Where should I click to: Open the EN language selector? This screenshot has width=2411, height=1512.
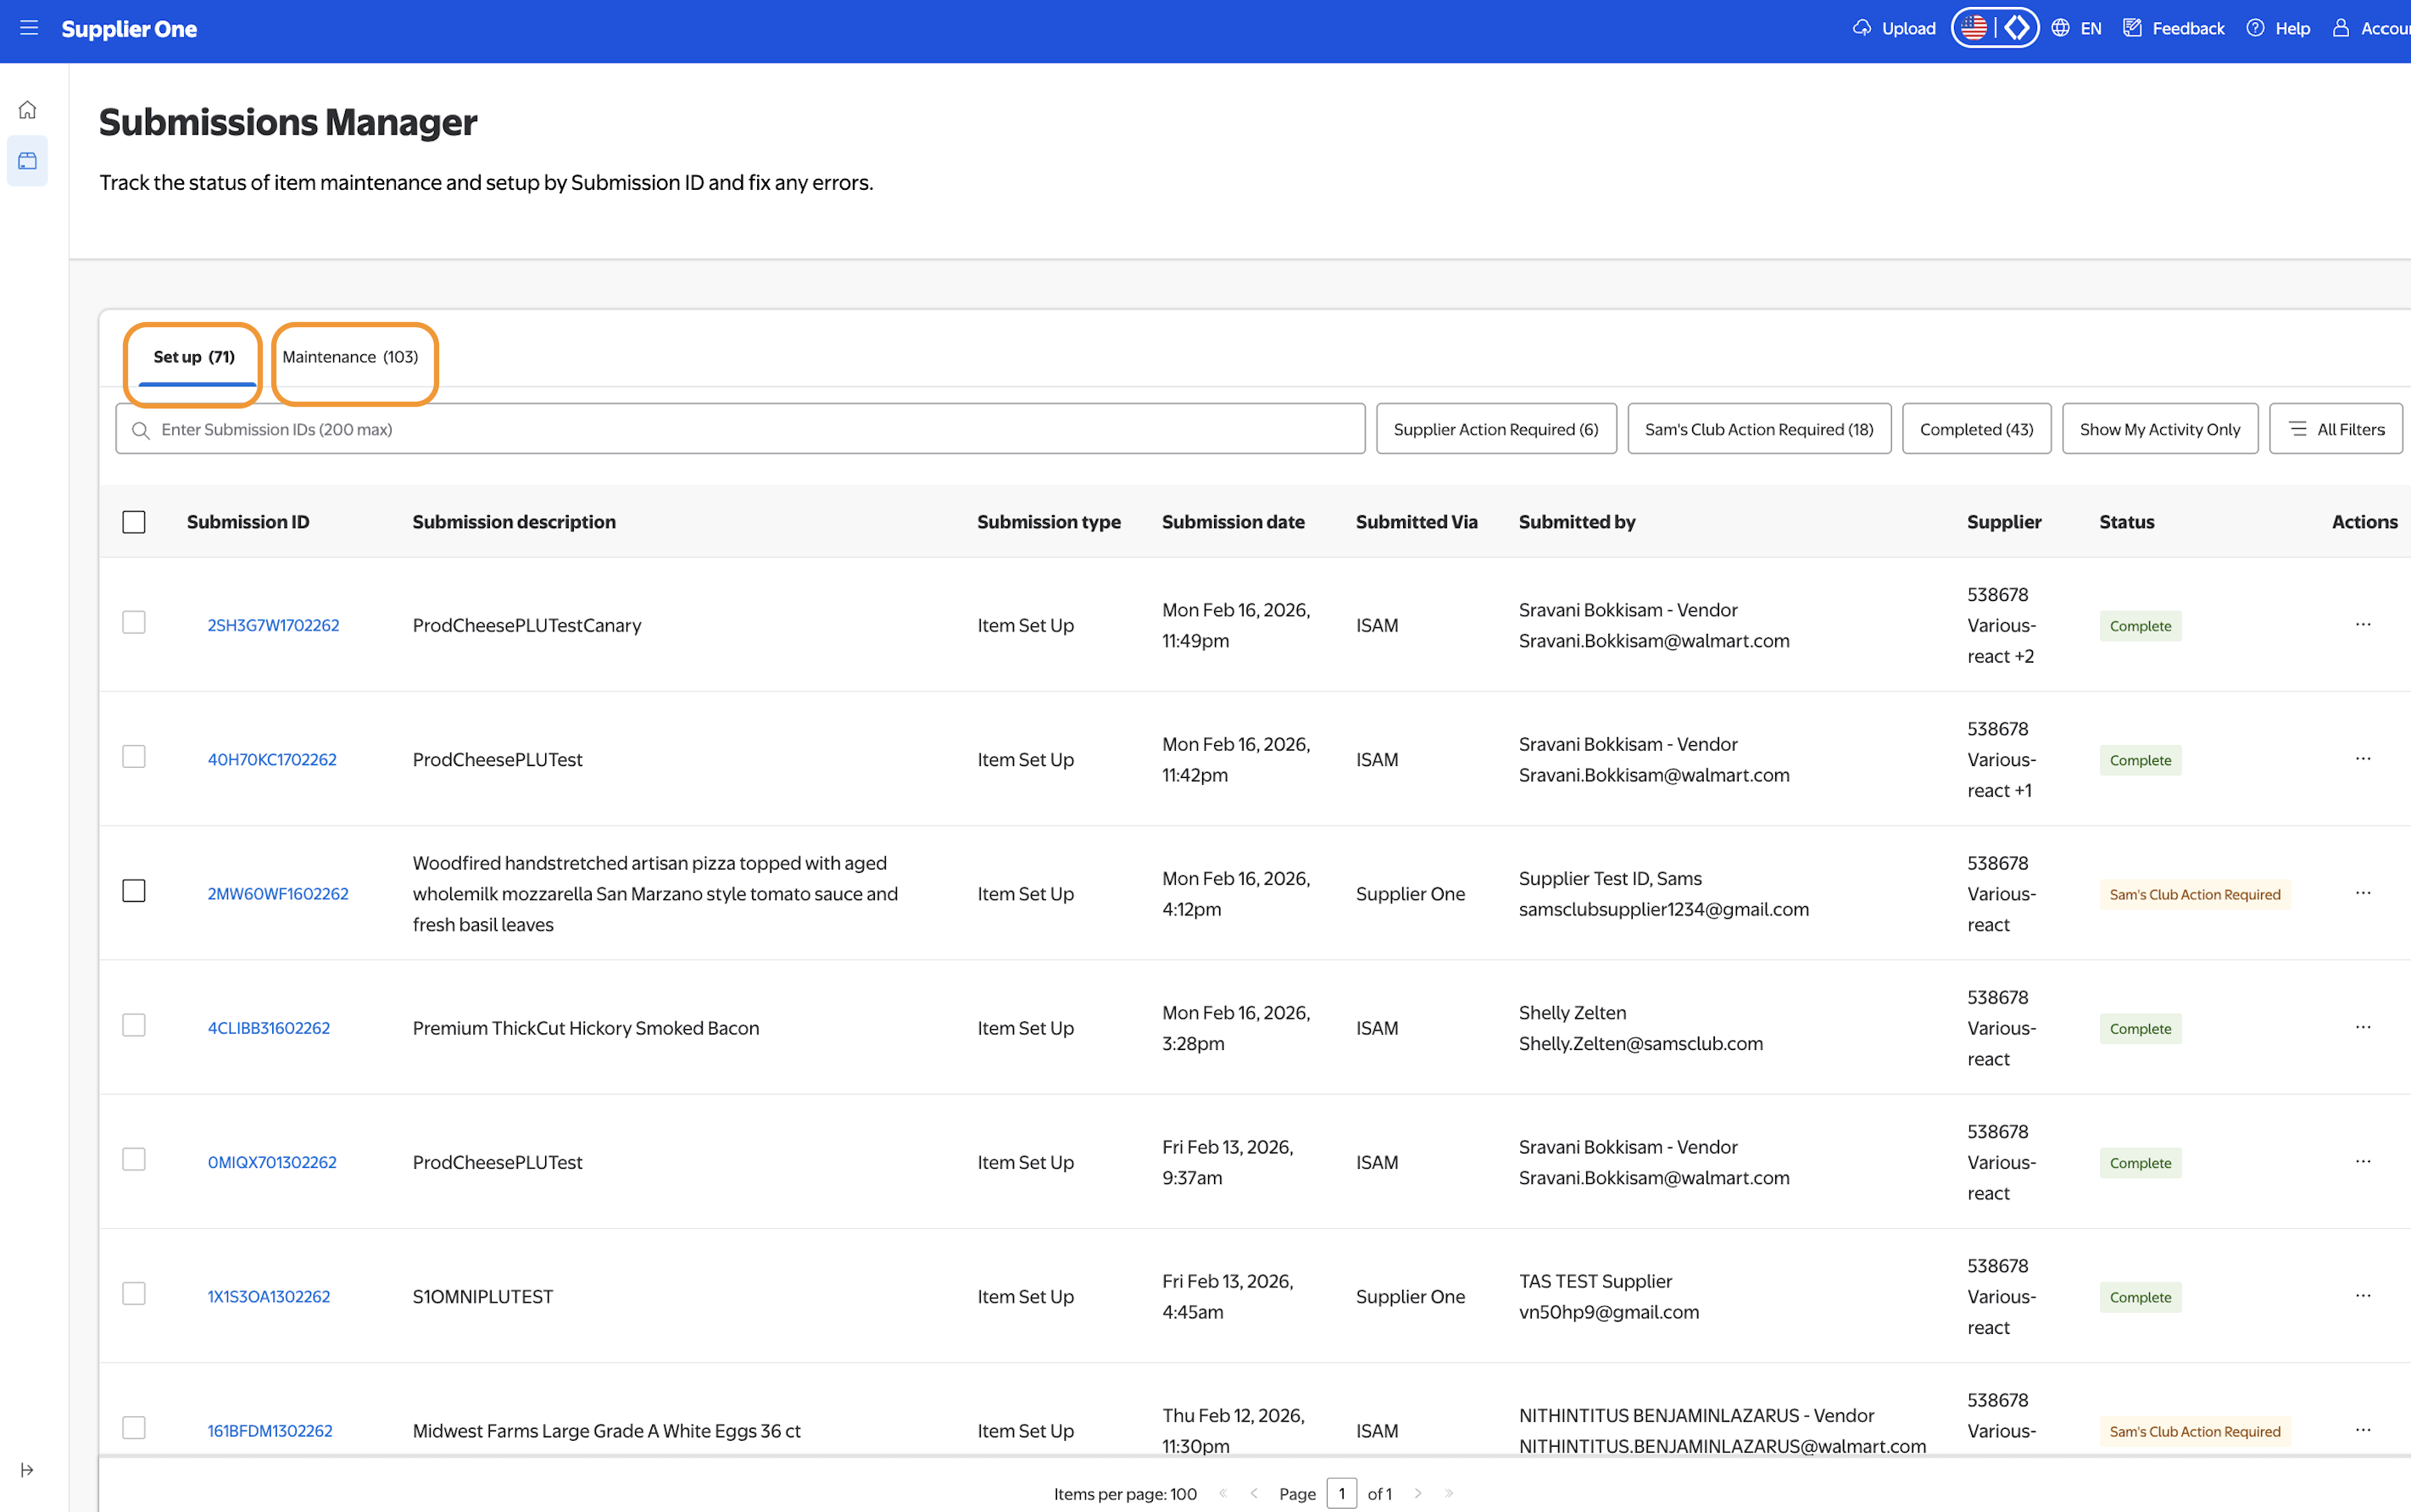tap(2077, 28)
